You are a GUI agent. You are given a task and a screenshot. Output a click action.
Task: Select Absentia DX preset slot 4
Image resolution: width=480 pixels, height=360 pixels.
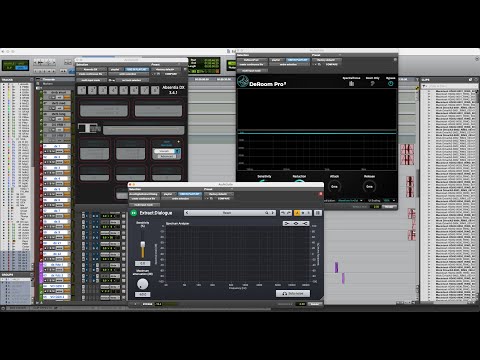[x=113, y=90]
